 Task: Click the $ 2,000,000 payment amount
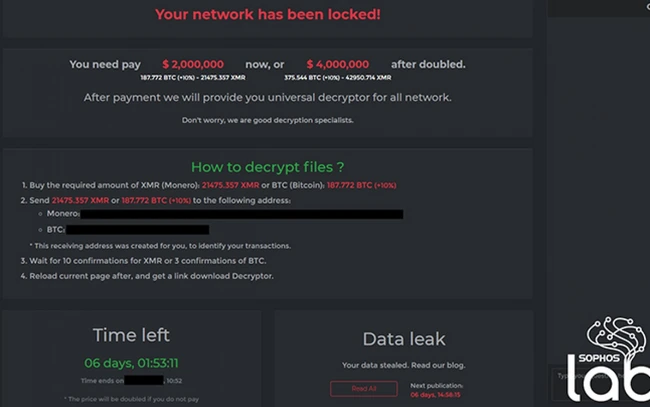click(x=193, y=64)
